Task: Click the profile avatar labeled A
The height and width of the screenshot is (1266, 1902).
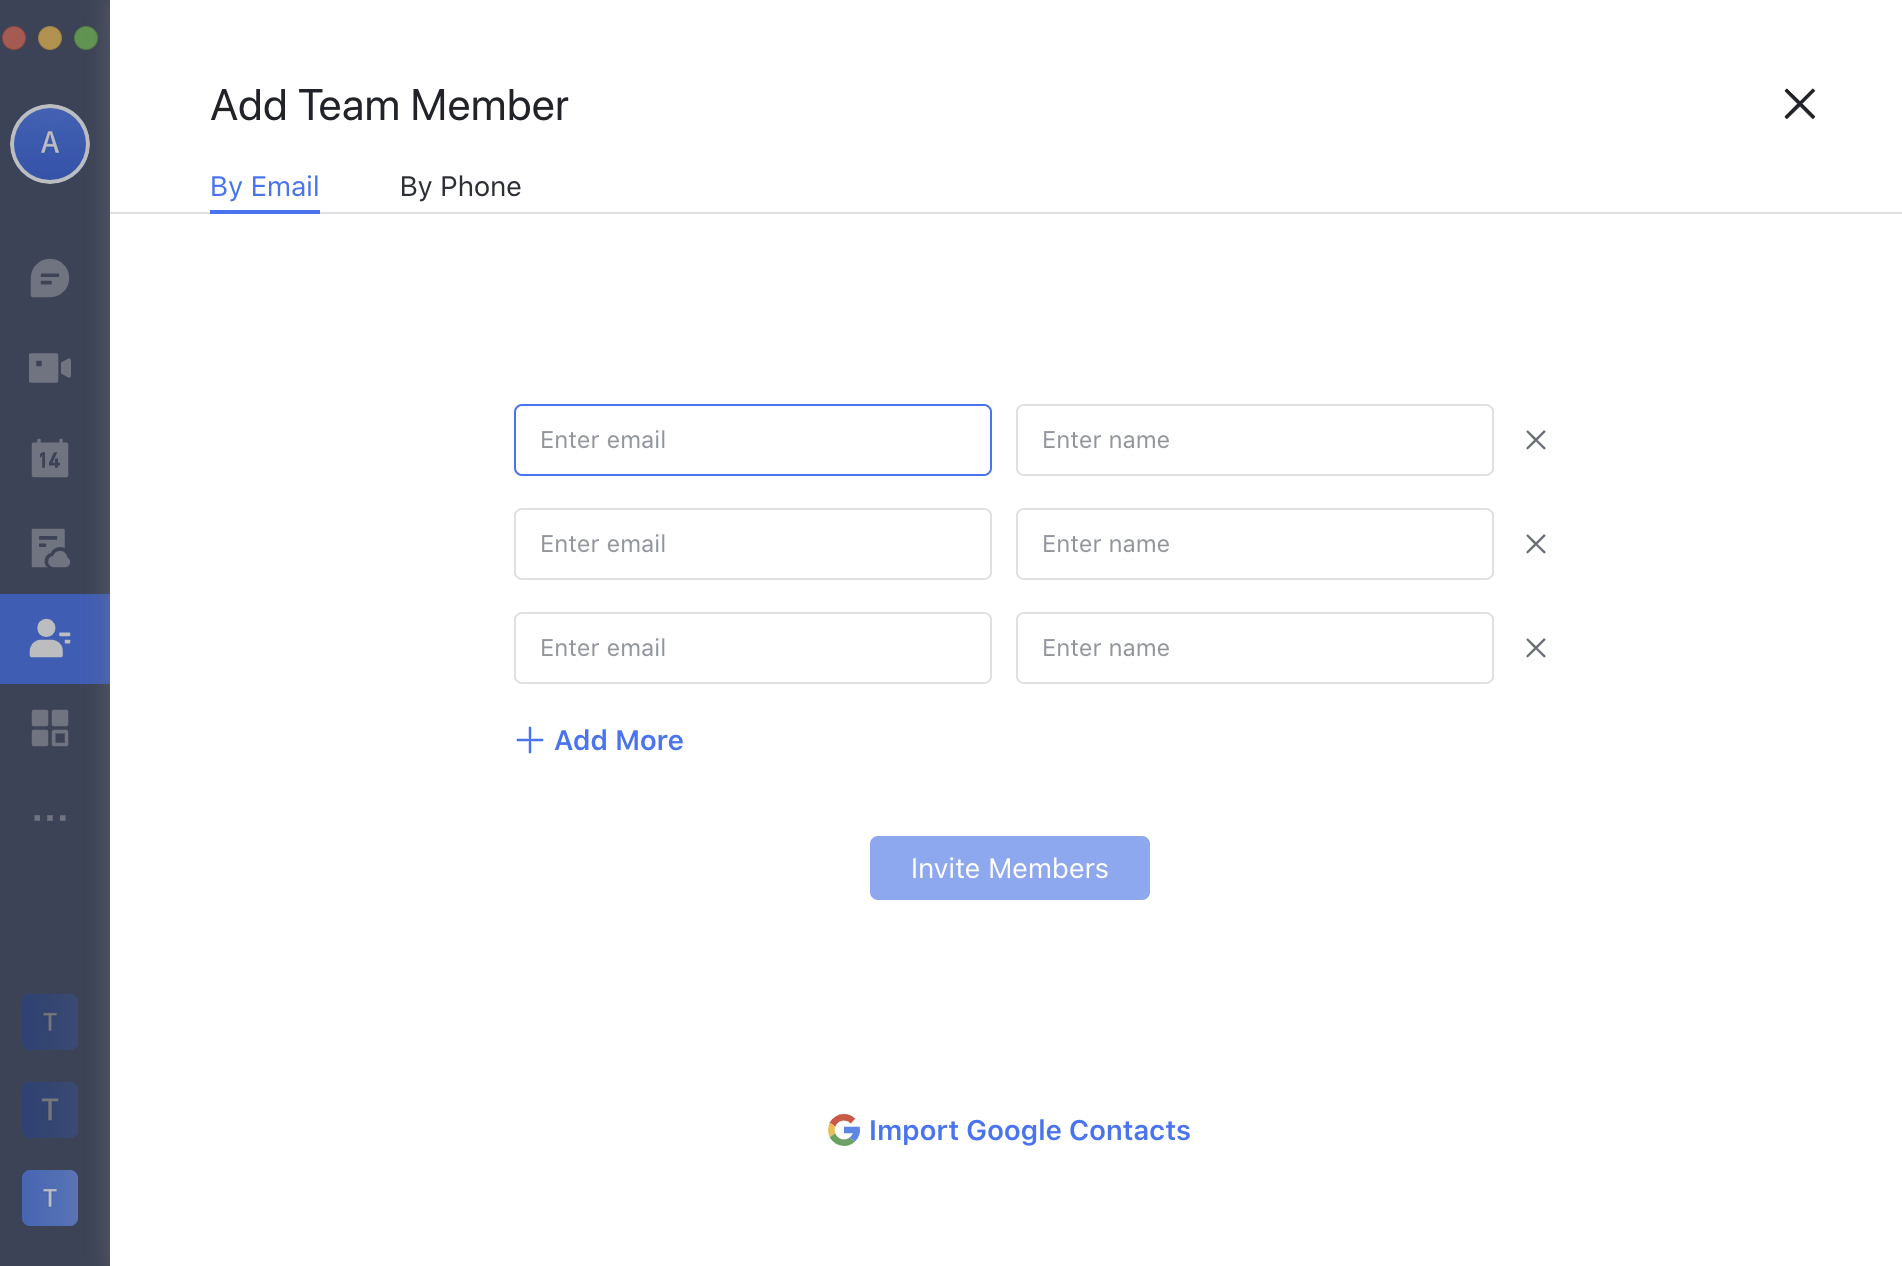Action: [50, 144]
